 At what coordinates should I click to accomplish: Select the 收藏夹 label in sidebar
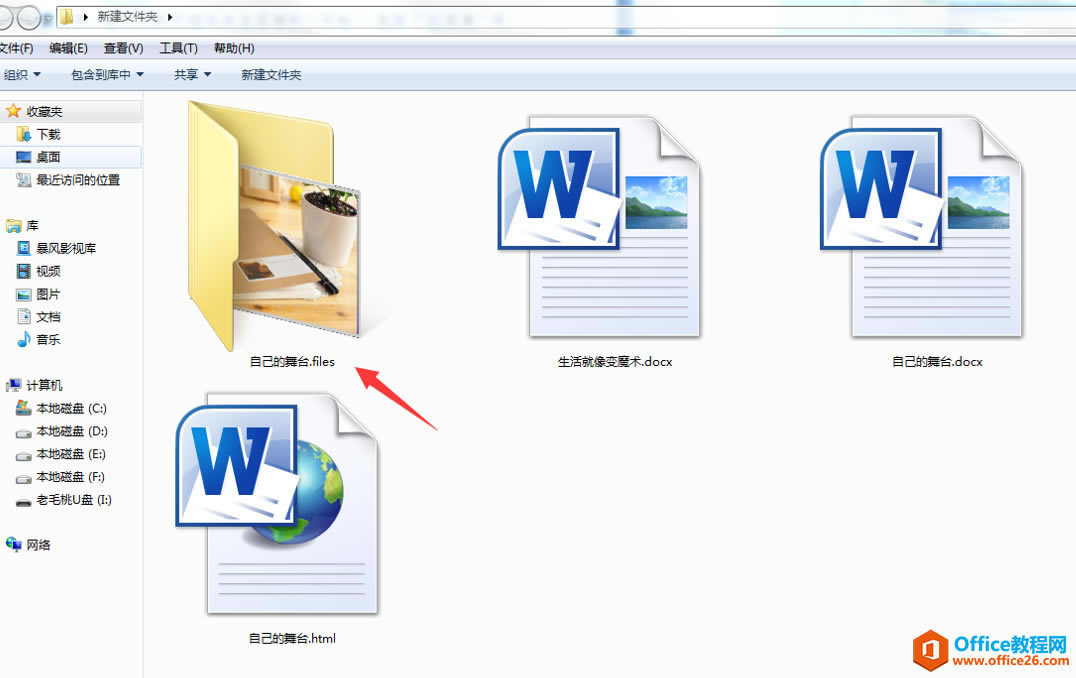tap(45, 111)
